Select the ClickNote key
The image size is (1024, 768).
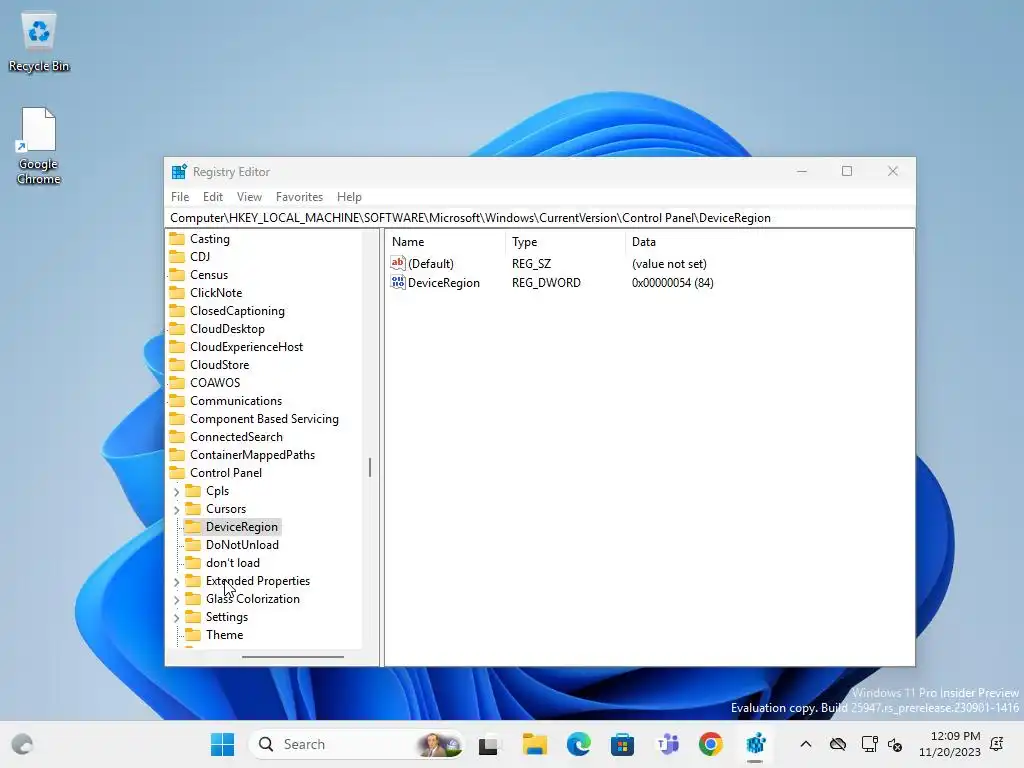click(x=216, y=293)
